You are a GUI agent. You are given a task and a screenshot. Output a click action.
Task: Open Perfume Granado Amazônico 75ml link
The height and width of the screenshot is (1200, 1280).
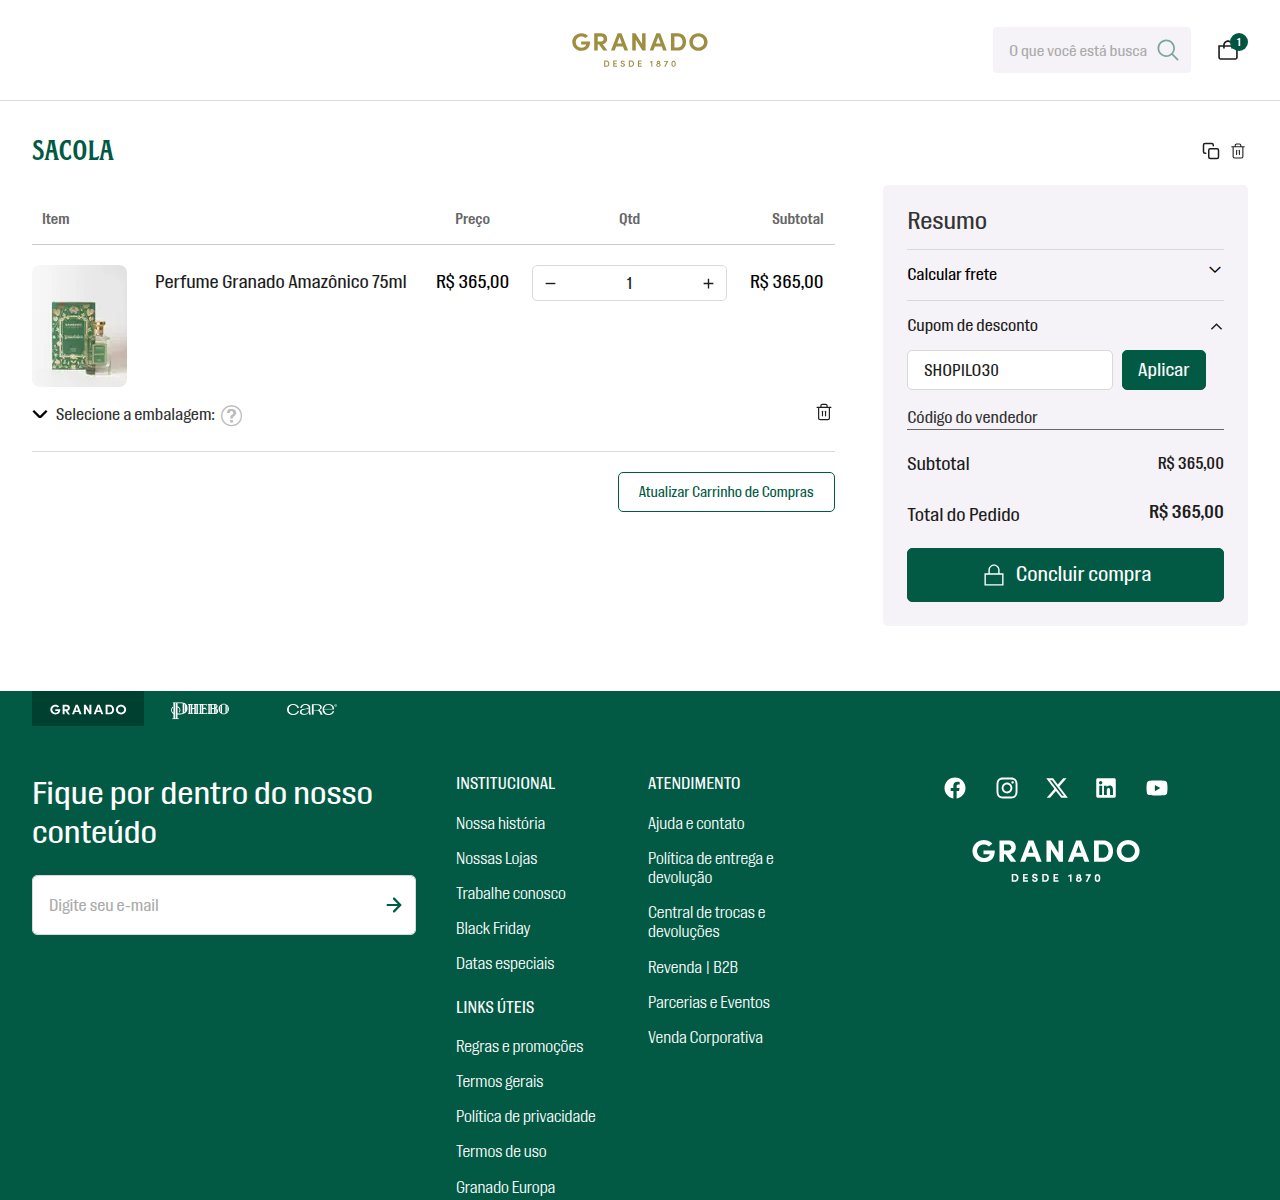coord(281,282)
